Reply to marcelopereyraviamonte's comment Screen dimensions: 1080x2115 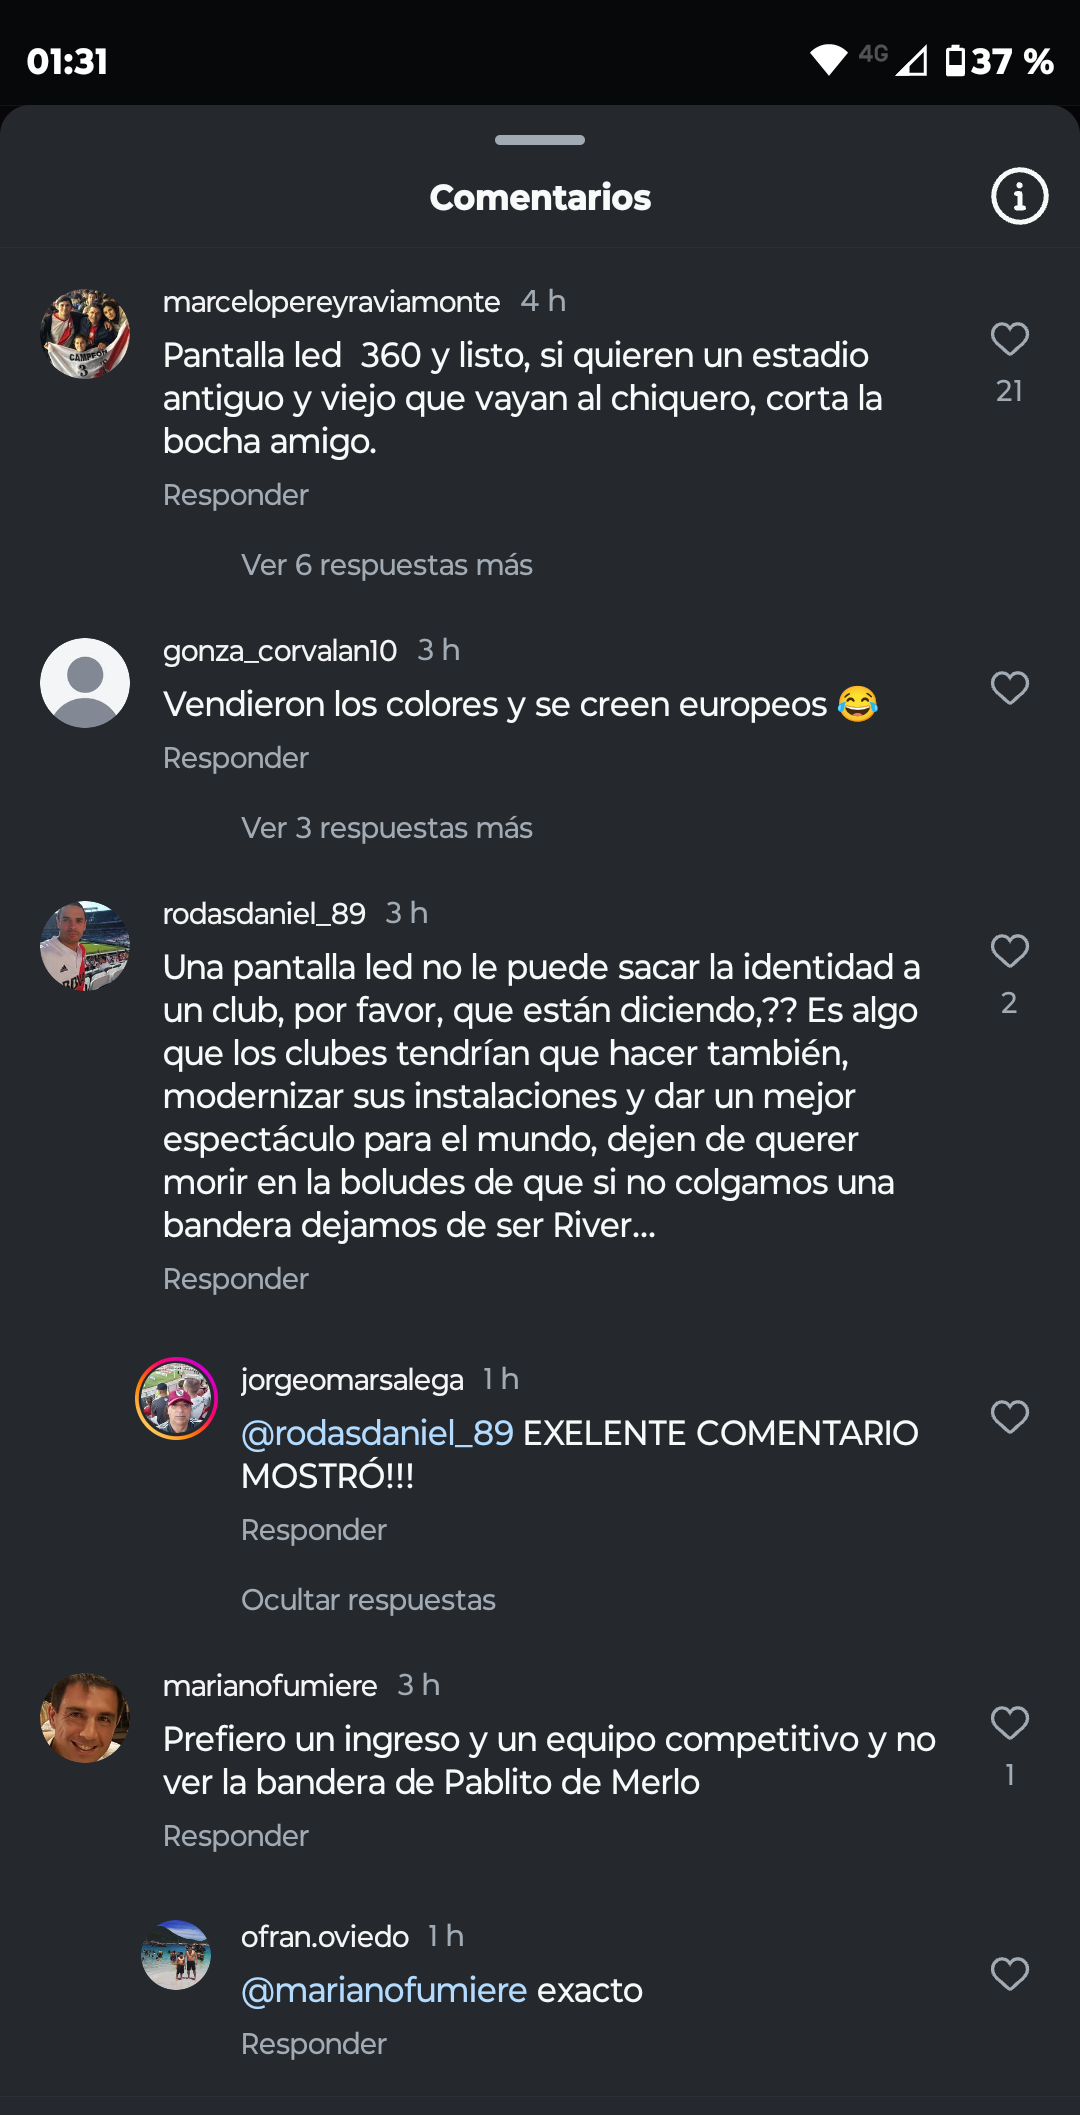point(236,495)
